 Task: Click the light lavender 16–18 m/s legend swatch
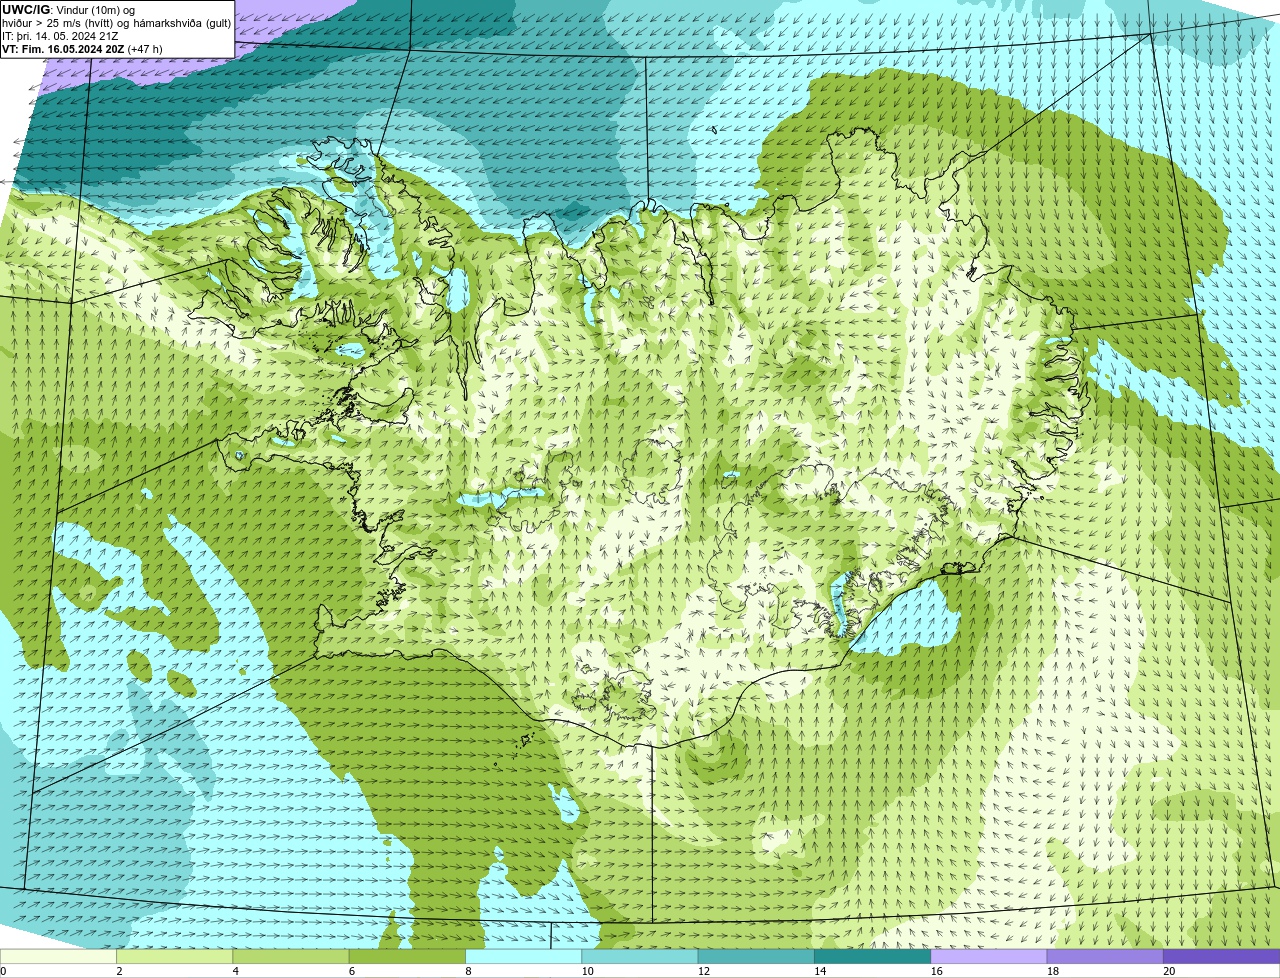(989, 956)
